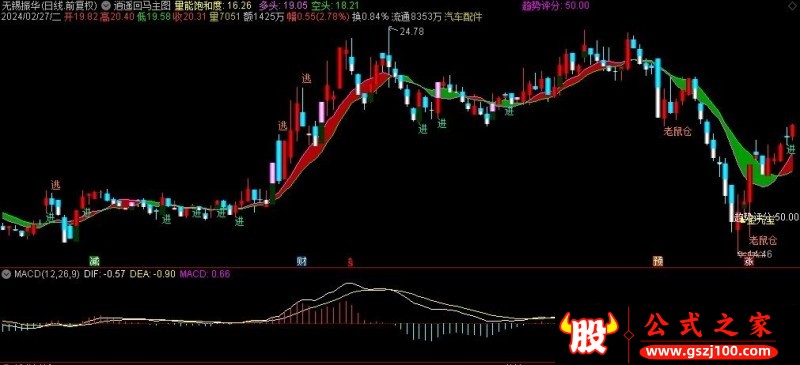This screenshot has width=800, height=365.
Task: Open the MACD(12,26,9) indicator dropdown arrow
Action: 6,274
